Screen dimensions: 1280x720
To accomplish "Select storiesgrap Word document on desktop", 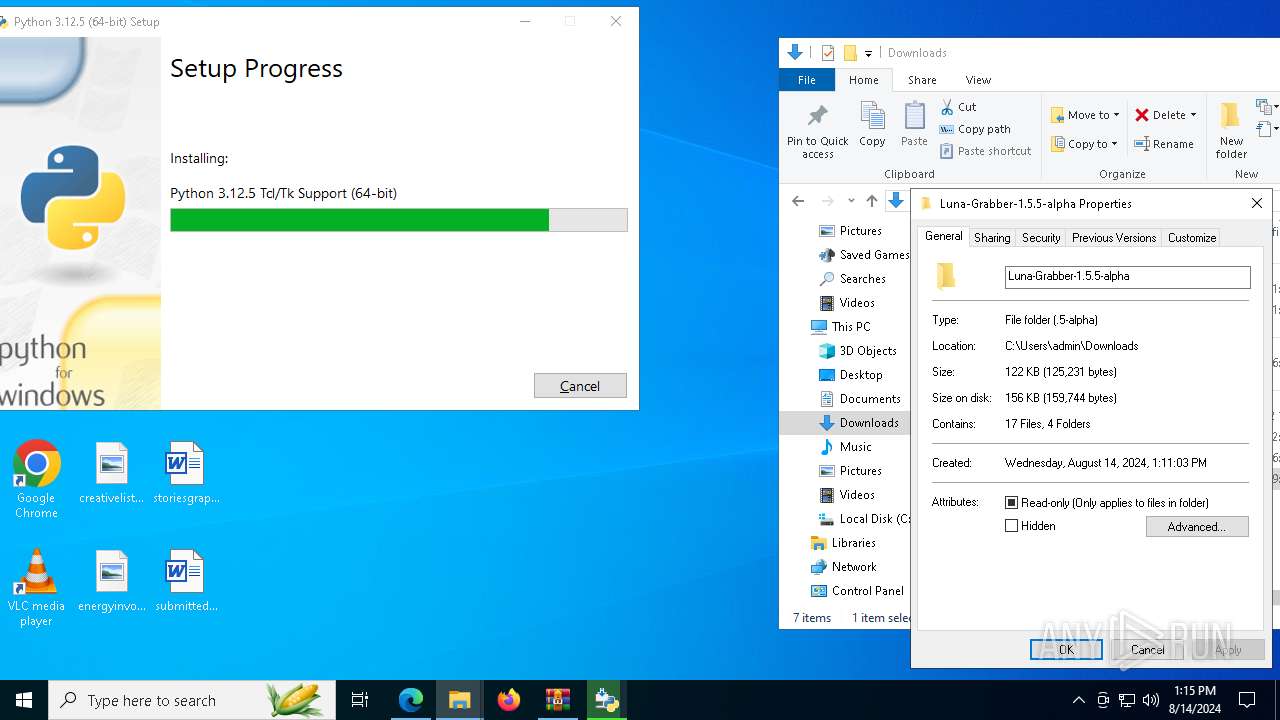I will pos(186,474).
